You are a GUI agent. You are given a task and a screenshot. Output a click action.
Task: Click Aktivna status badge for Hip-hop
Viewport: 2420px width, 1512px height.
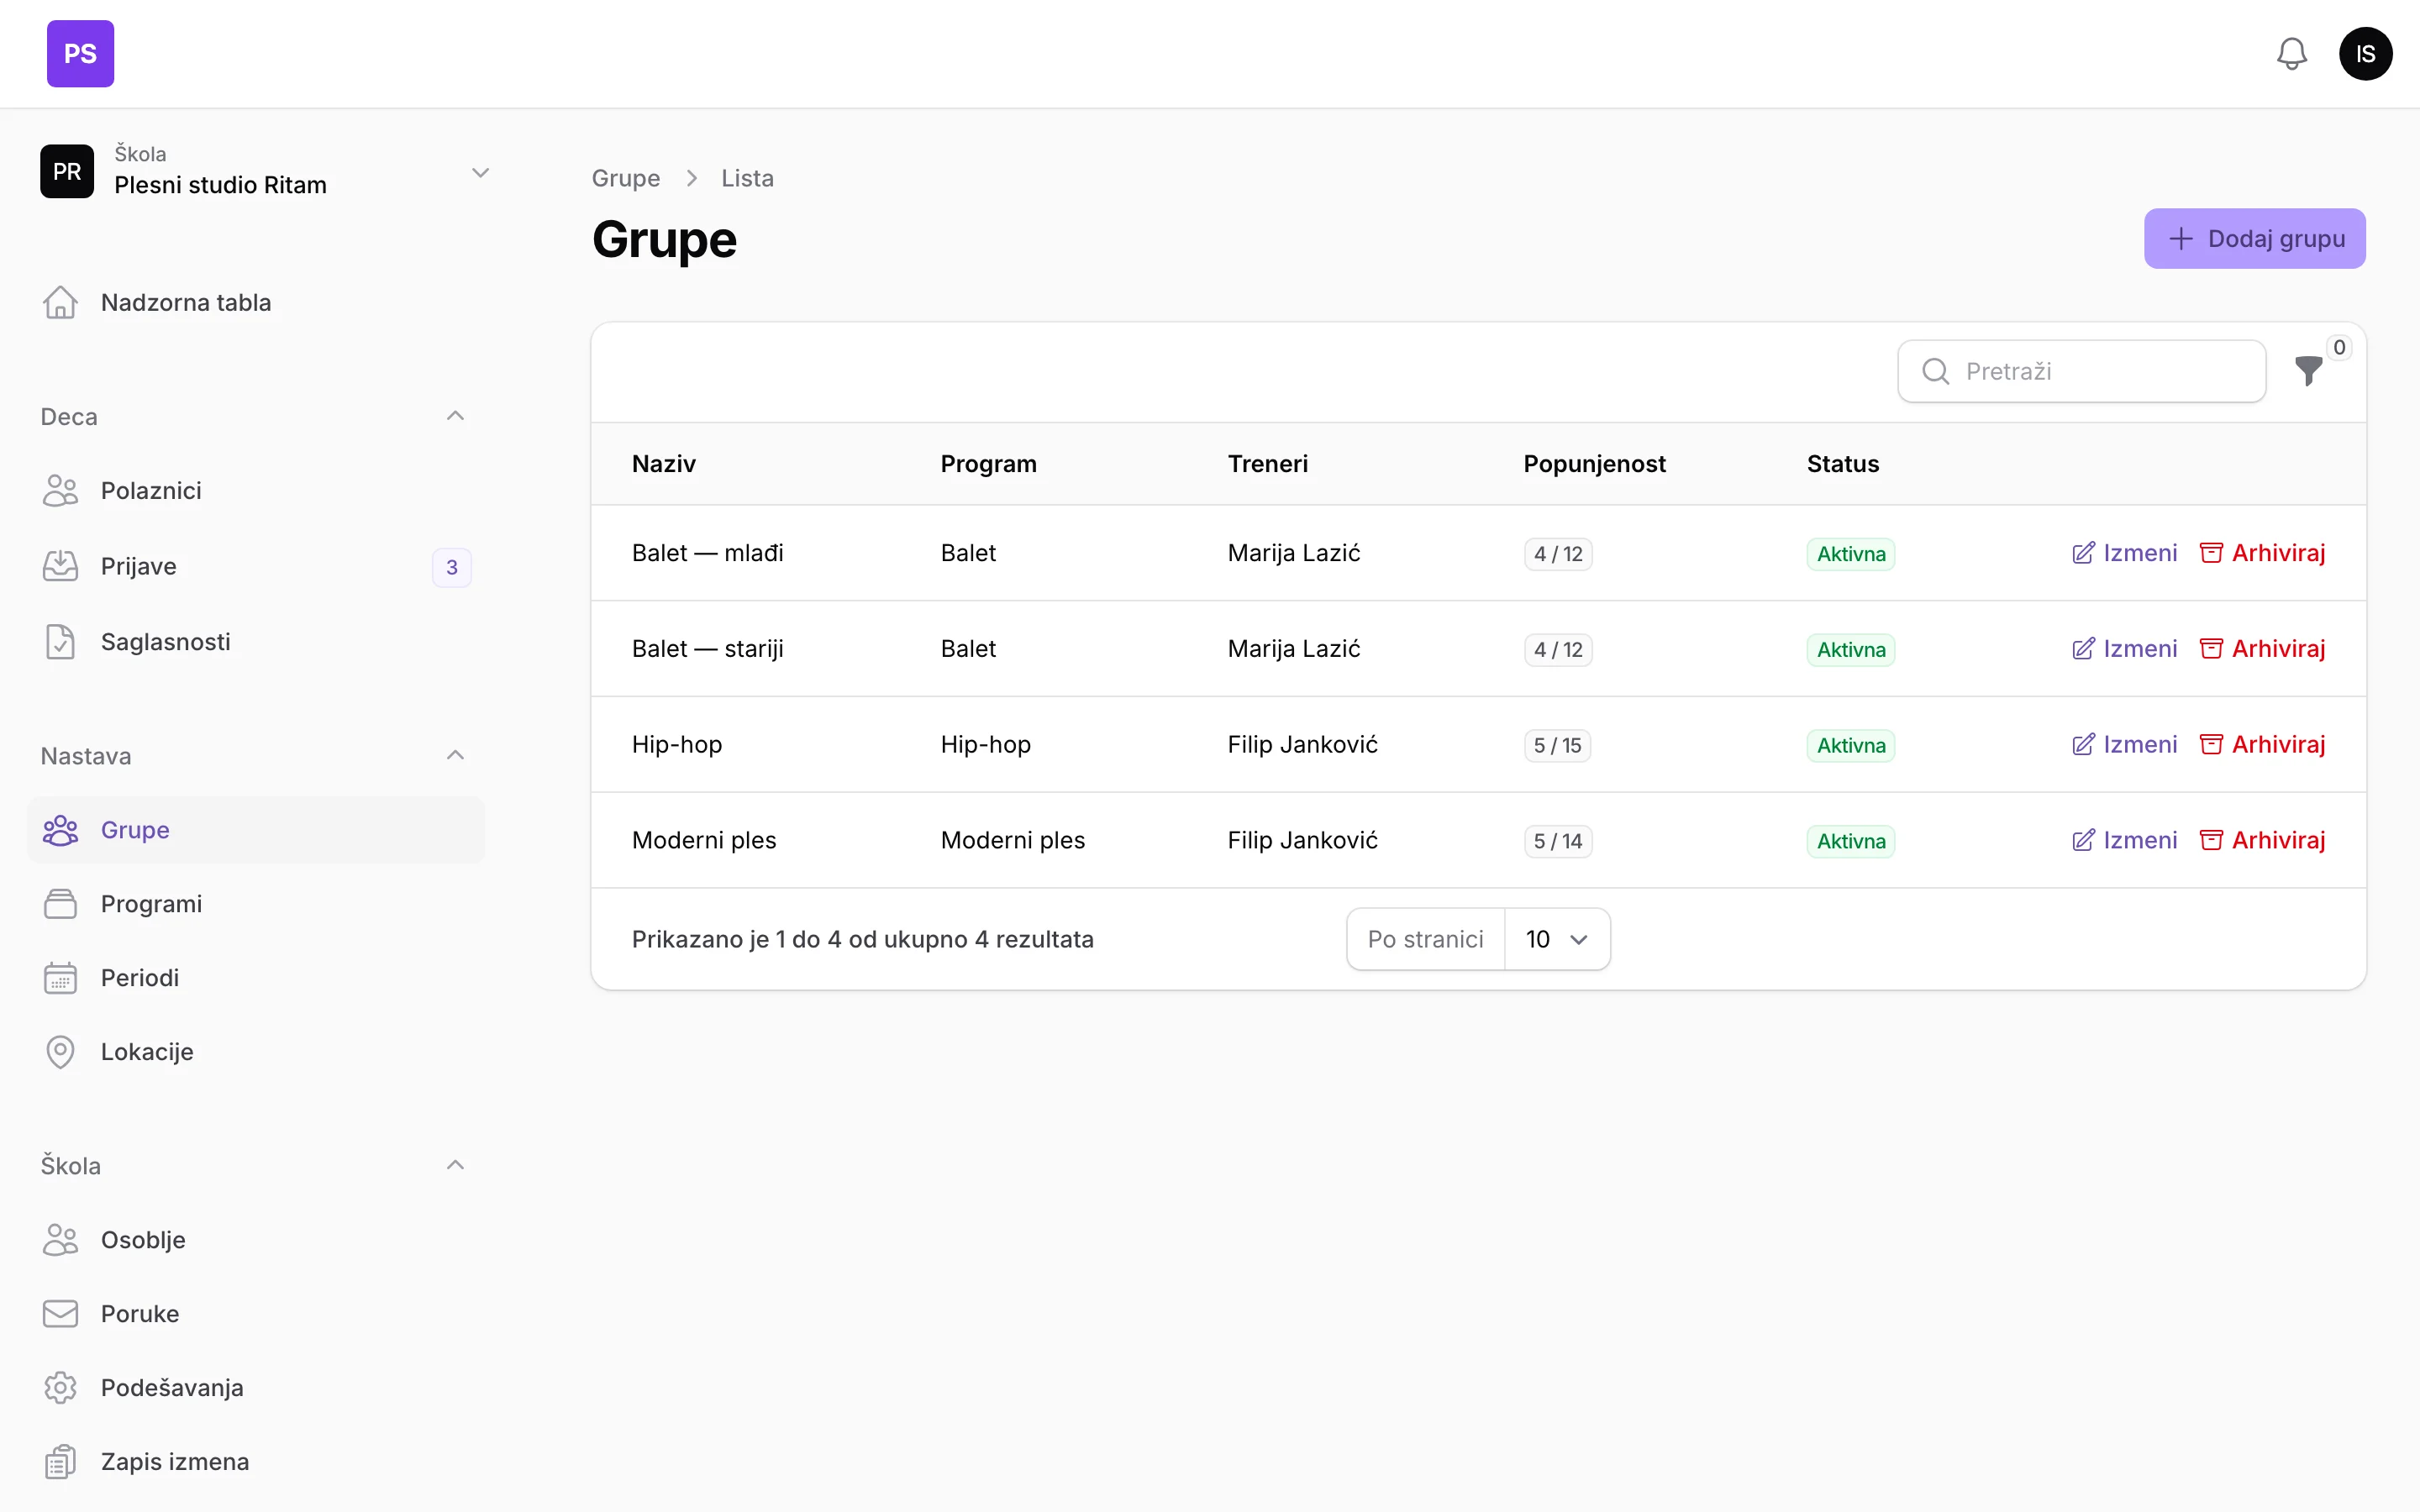(1850, 745)
